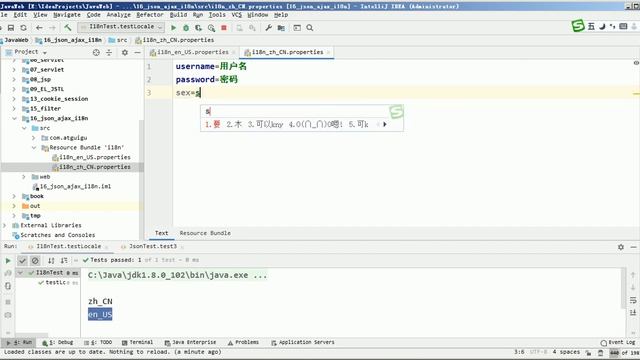Save all files toolbar icon

click(x=11, y=28)
